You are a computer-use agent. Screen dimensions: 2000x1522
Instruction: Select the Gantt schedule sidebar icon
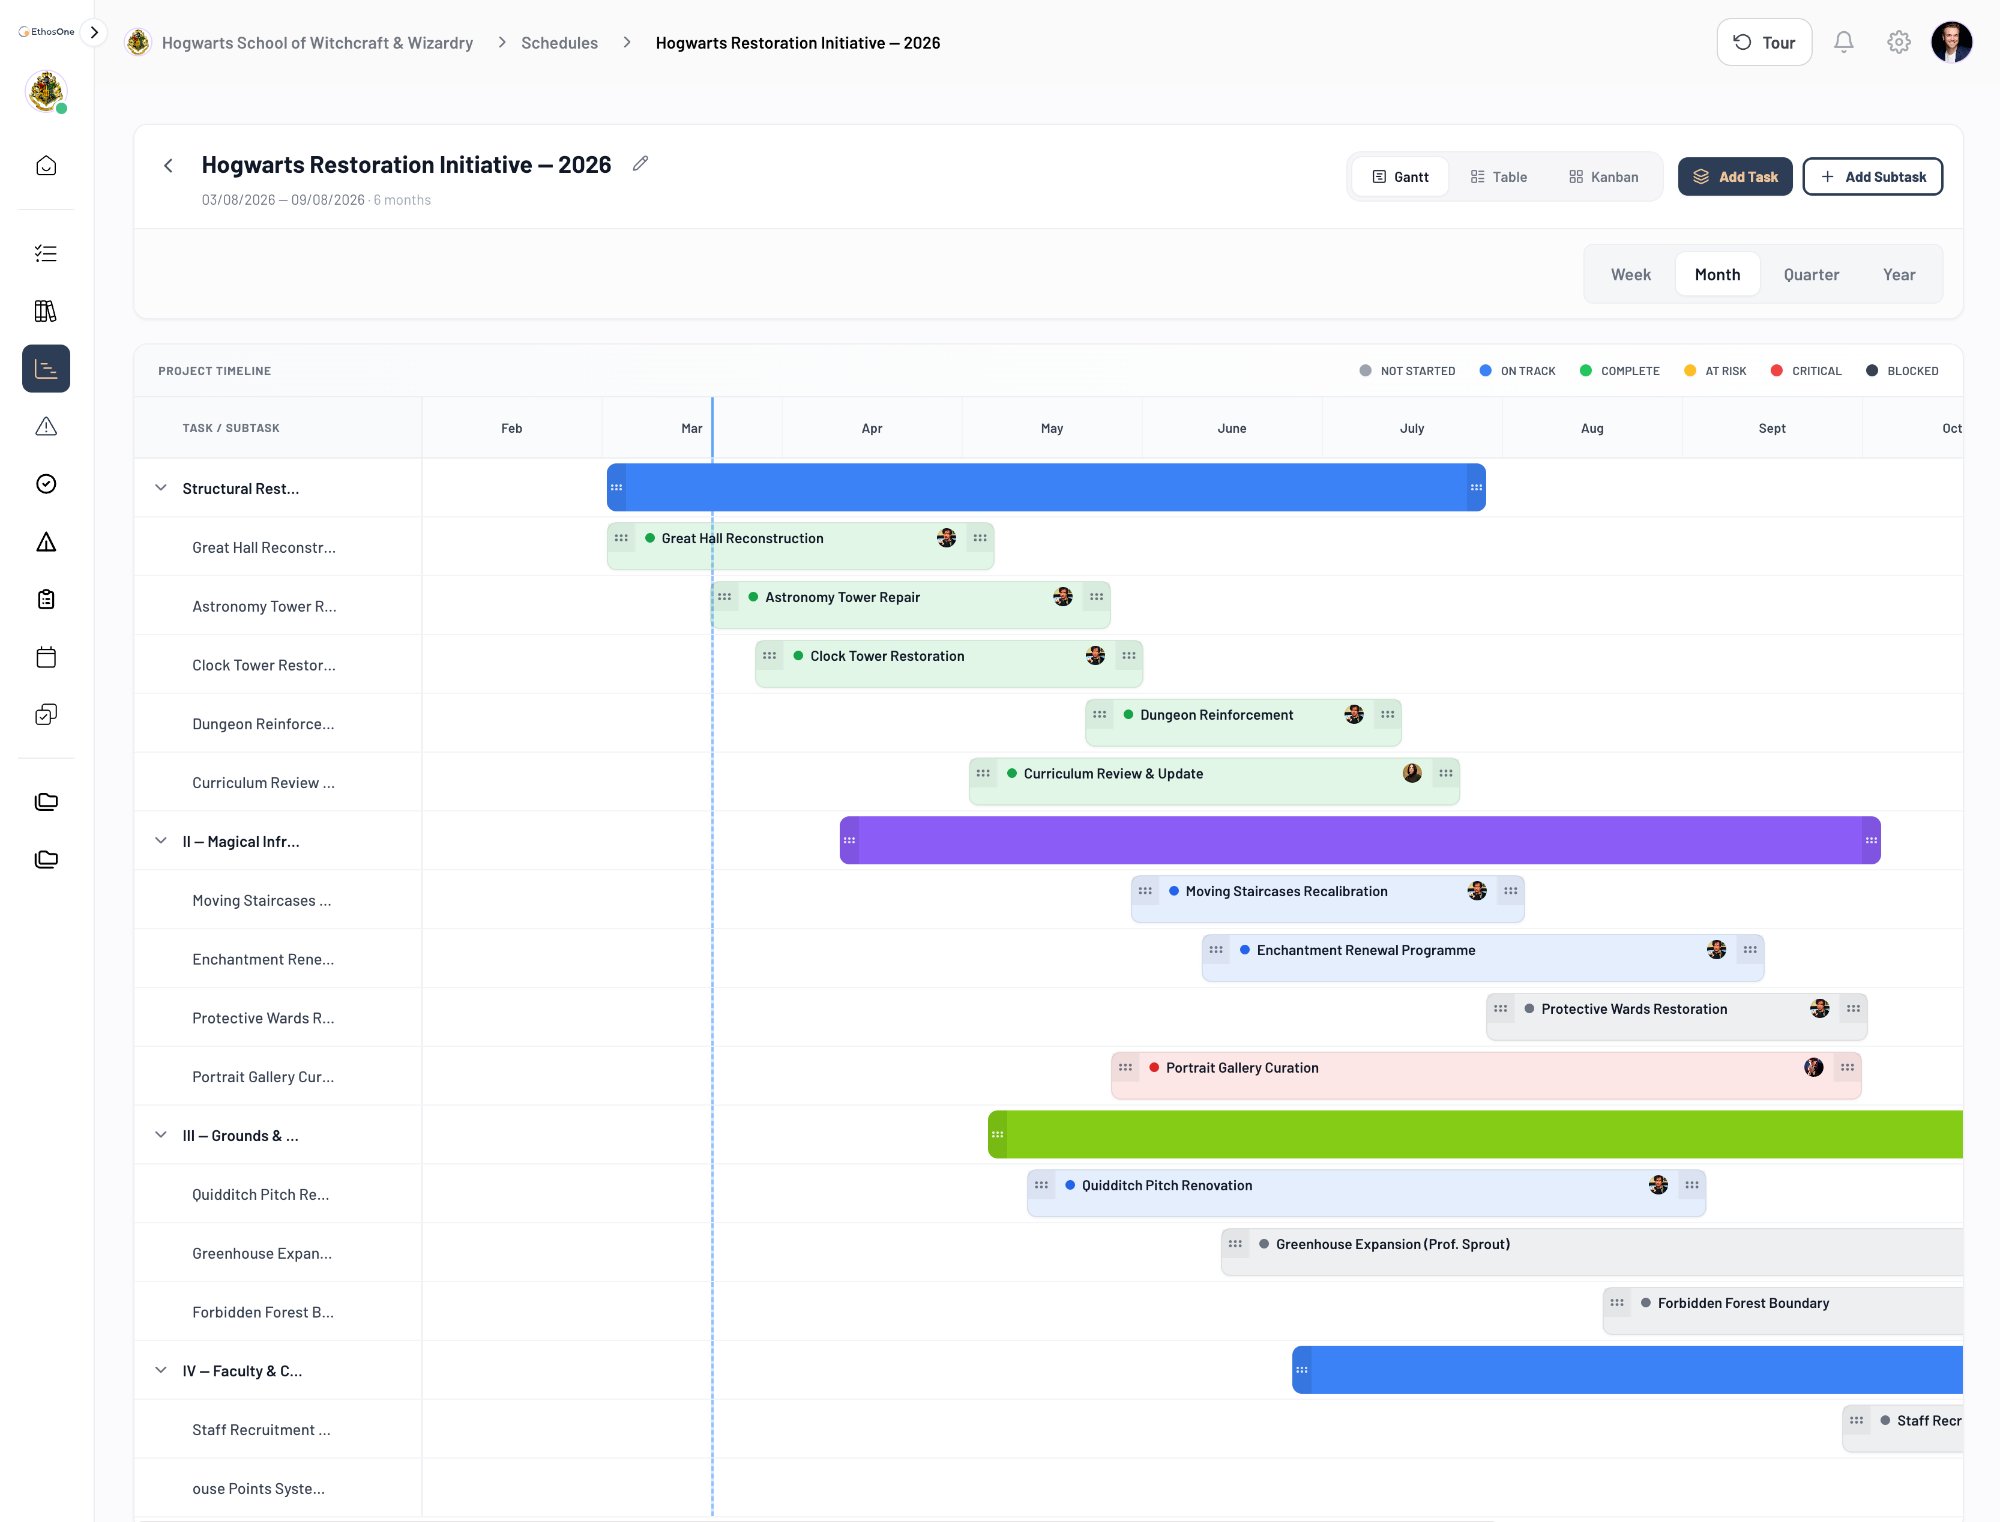pos(46,369)
